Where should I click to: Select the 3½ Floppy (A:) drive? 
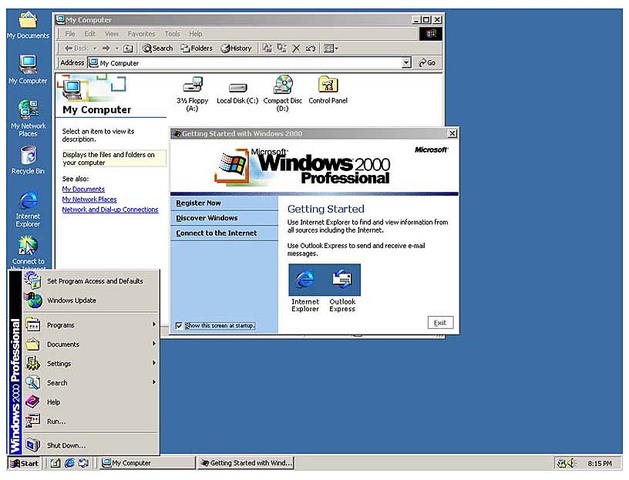tap(193, 94)
